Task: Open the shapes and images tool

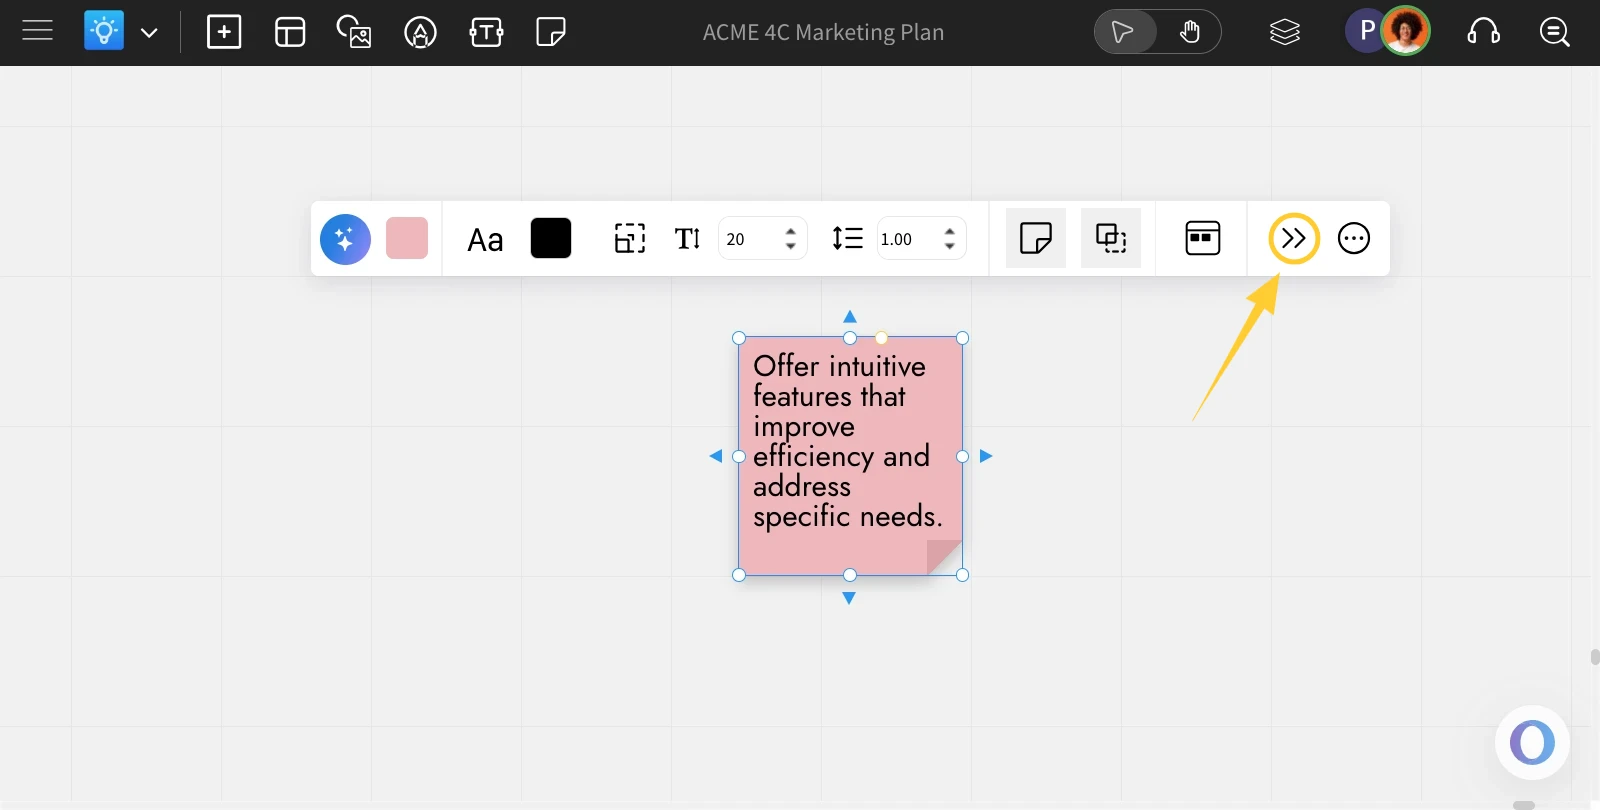Action: coord(354,32)
